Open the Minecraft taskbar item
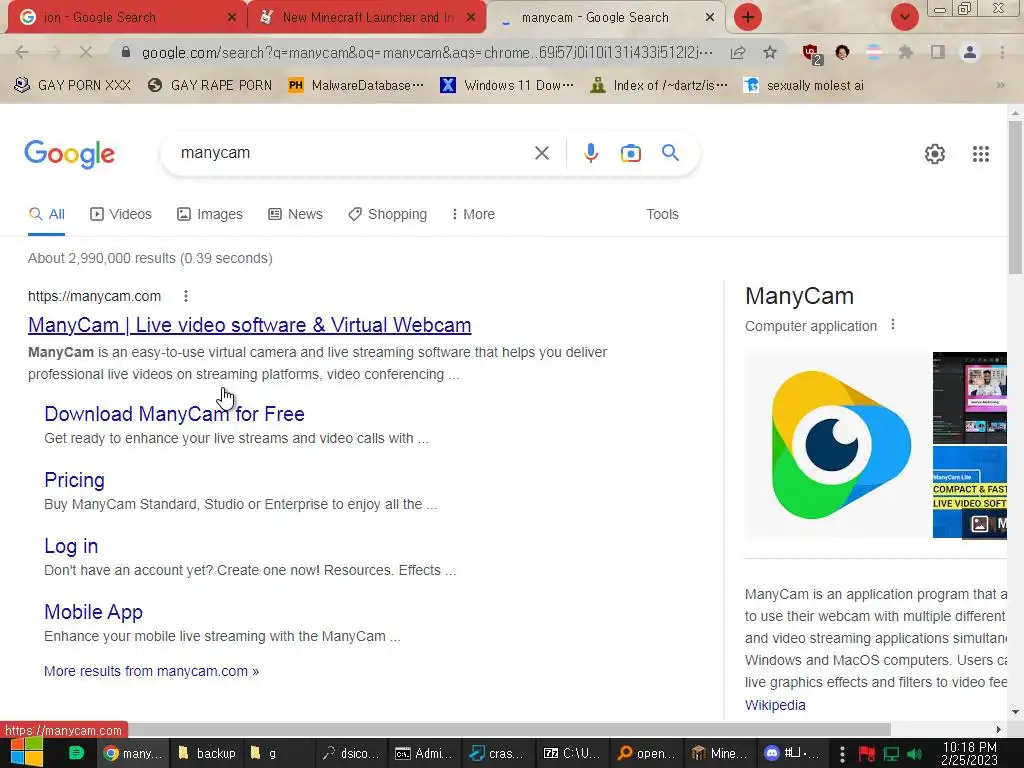 [720, 753]
